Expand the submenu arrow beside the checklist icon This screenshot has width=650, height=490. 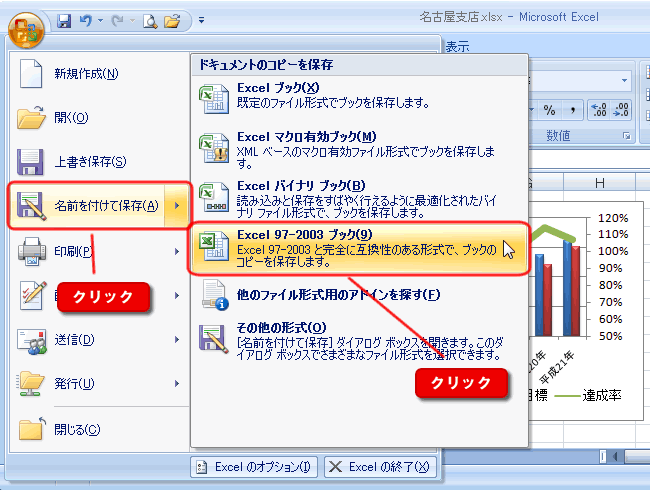(x=177, y=296)
